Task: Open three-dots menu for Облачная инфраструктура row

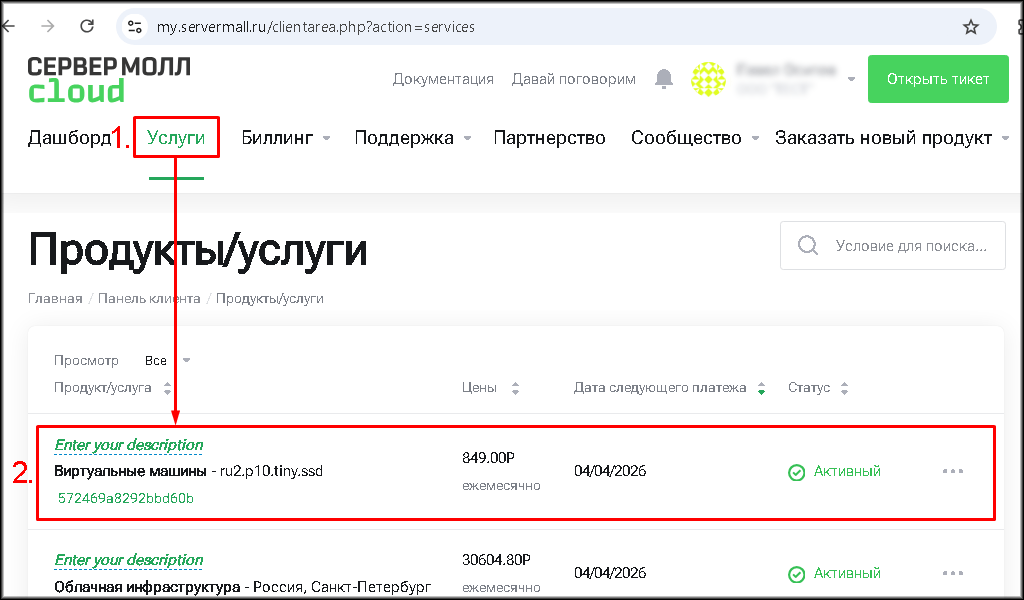Action: coord(953,573)
